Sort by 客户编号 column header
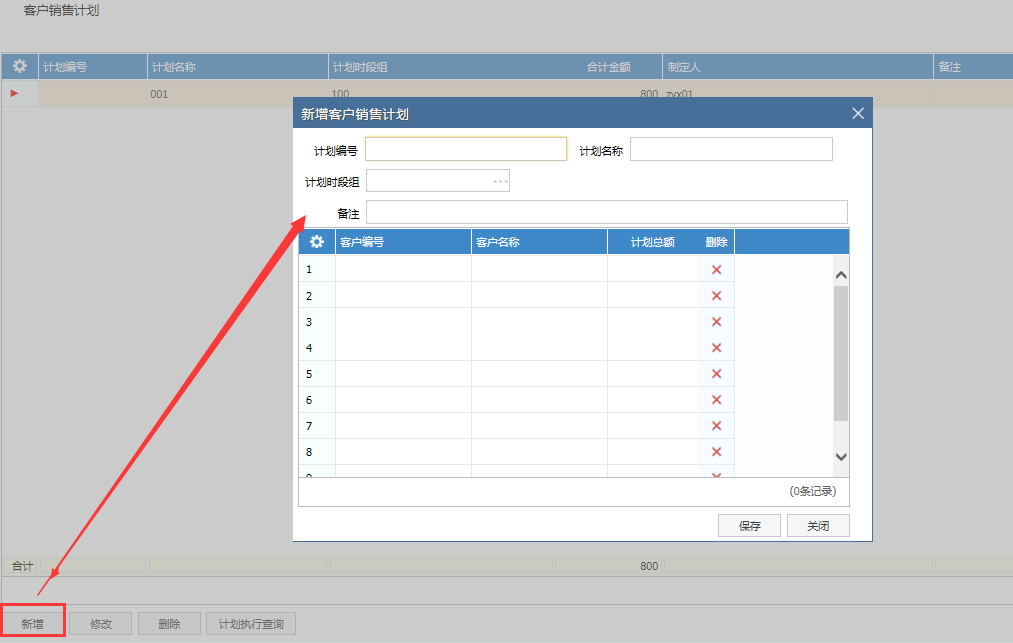1013x643 pixels. tap(403, 242)
